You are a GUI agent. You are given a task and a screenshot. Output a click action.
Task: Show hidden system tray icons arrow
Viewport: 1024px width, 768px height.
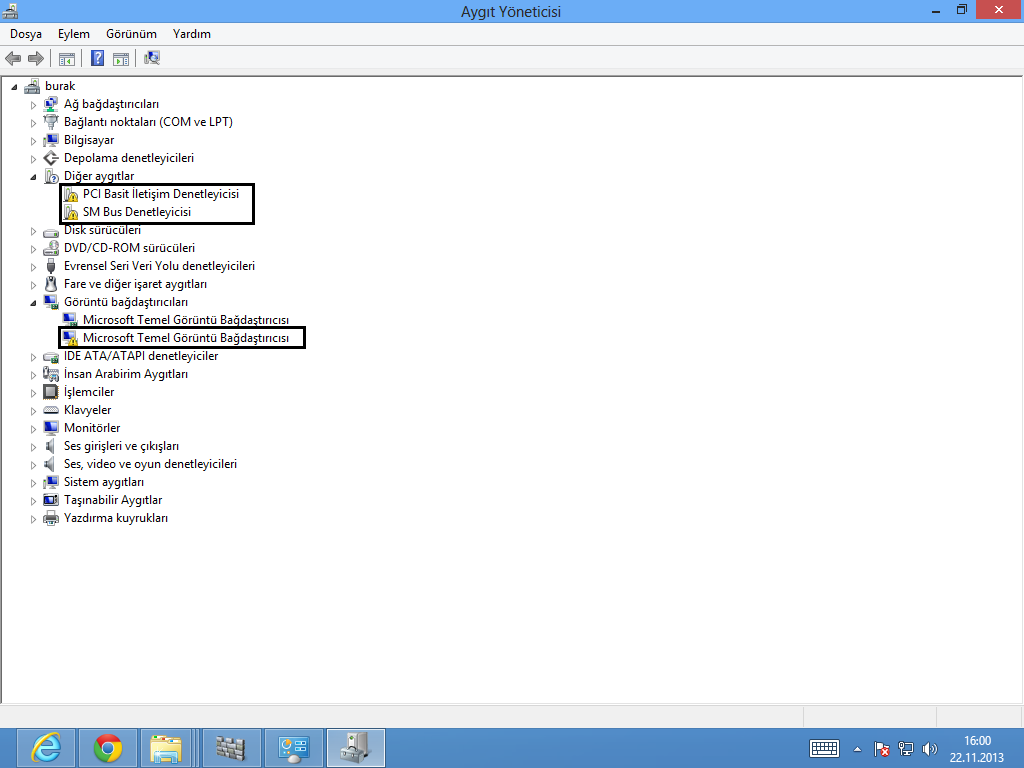click(857, 749)
